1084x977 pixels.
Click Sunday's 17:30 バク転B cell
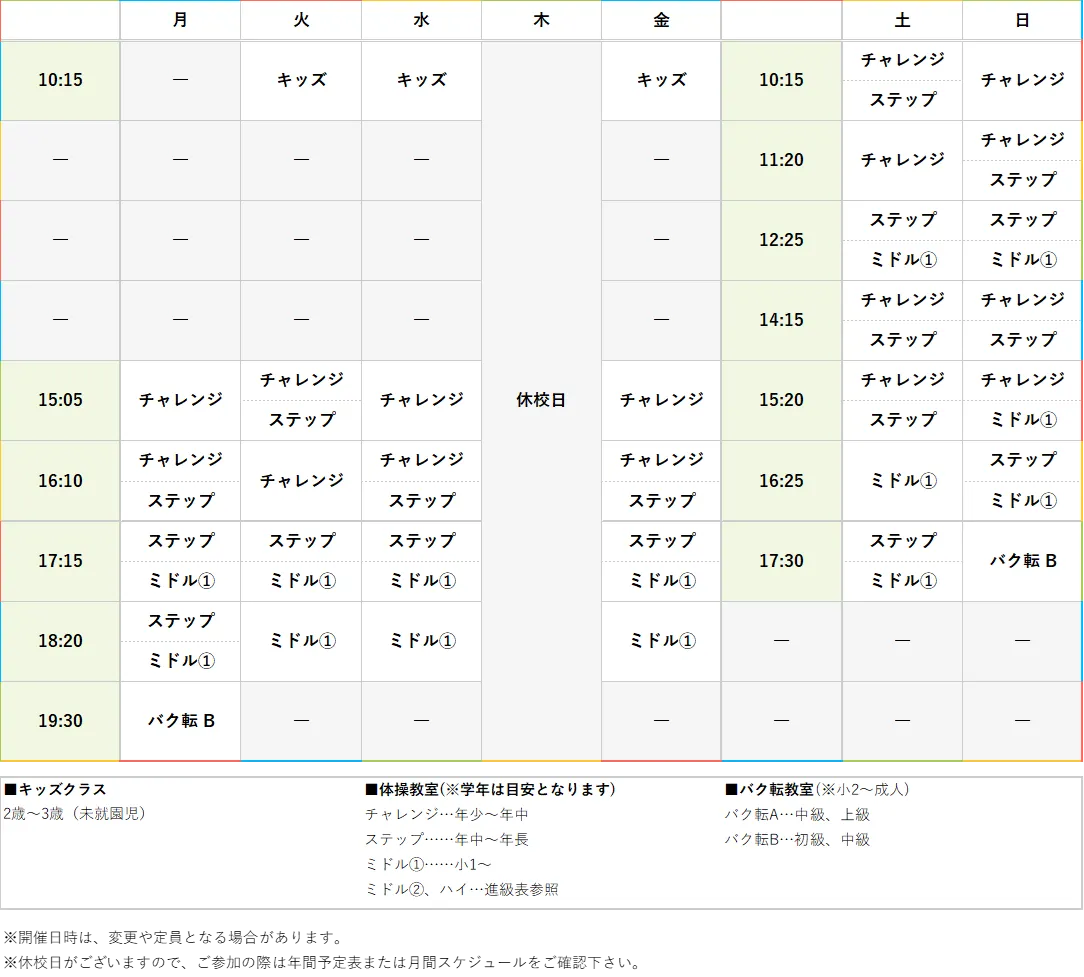(x=1022, y=561)
